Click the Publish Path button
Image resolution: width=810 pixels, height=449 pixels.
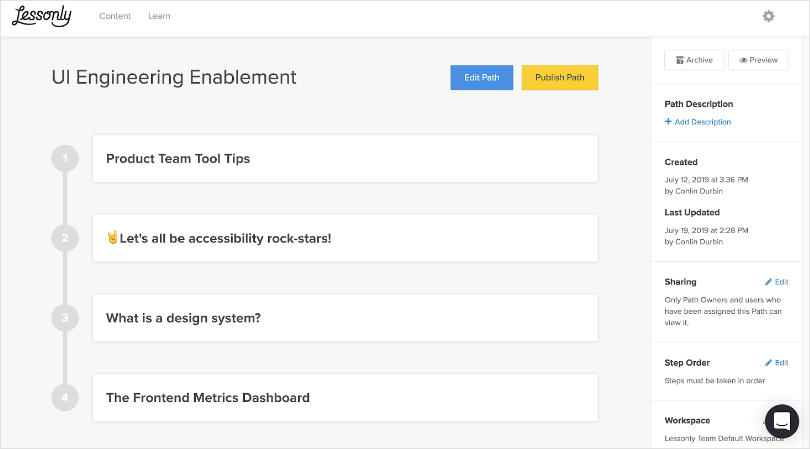(x=559, y=78)
